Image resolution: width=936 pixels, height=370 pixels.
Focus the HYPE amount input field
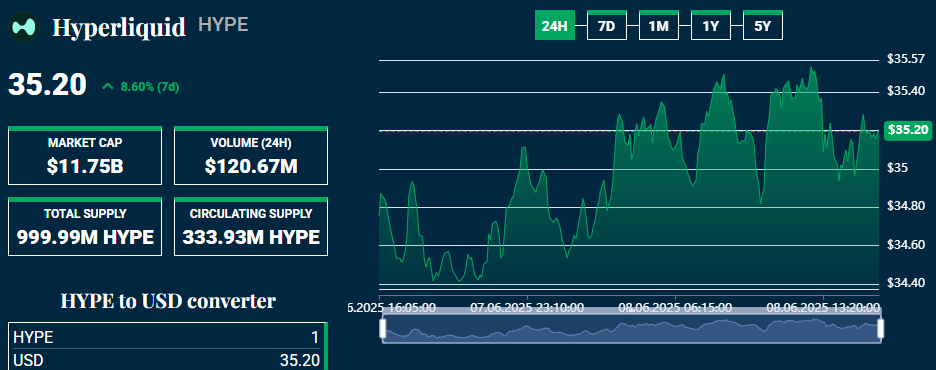168,337
